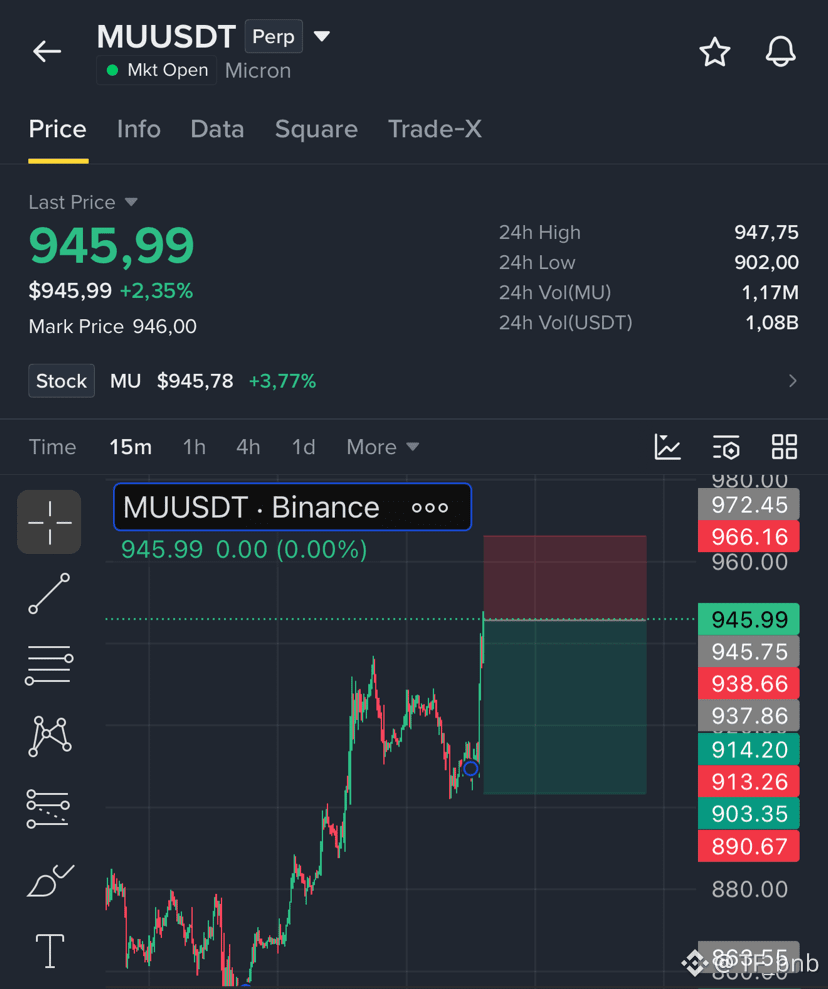Select the Time chart view
This screenshot has width=828, height=989.
pyautogui.click(x=52, y=447)
